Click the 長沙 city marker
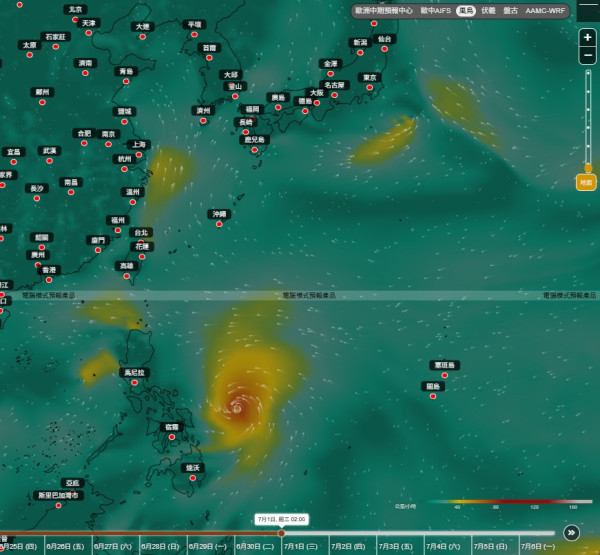 coord(37,198)
